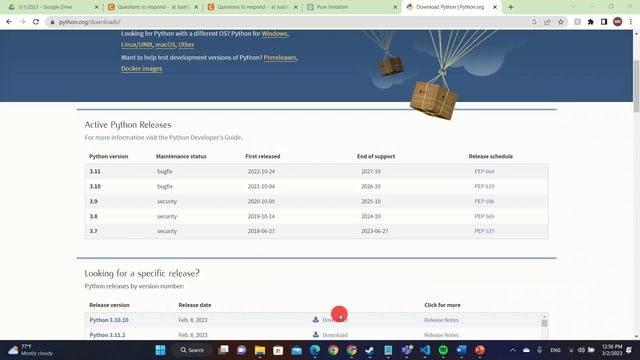Go back to the previous page
640x360 pixels.
point(9,22)
